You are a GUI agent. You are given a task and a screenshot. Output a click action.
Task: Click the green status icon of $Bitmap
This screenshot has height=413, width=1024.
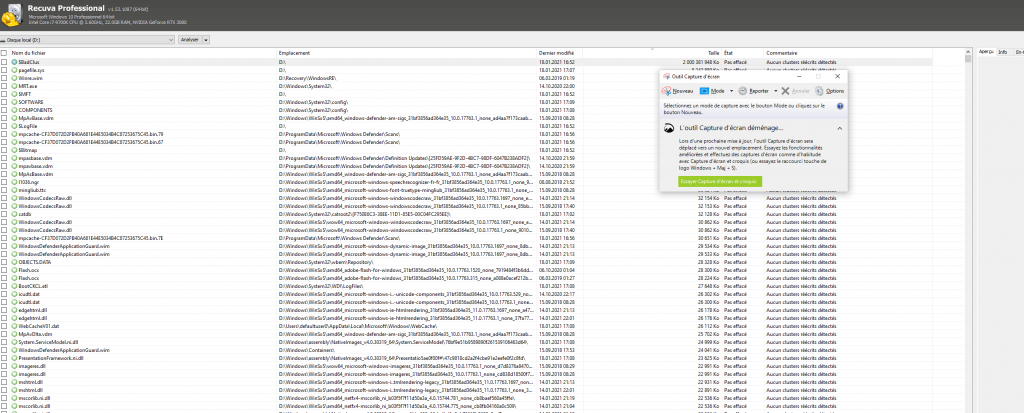(14, 150)
